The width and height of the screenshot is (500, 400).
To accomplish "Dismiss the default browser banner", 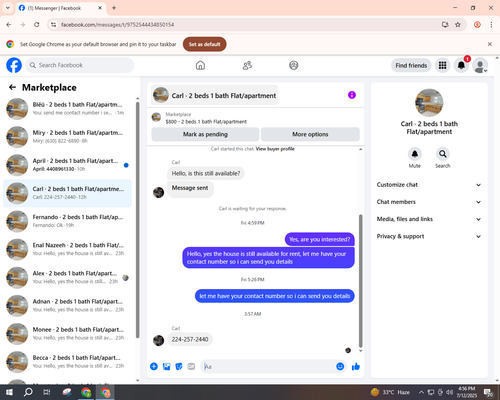I will [490, 44].
